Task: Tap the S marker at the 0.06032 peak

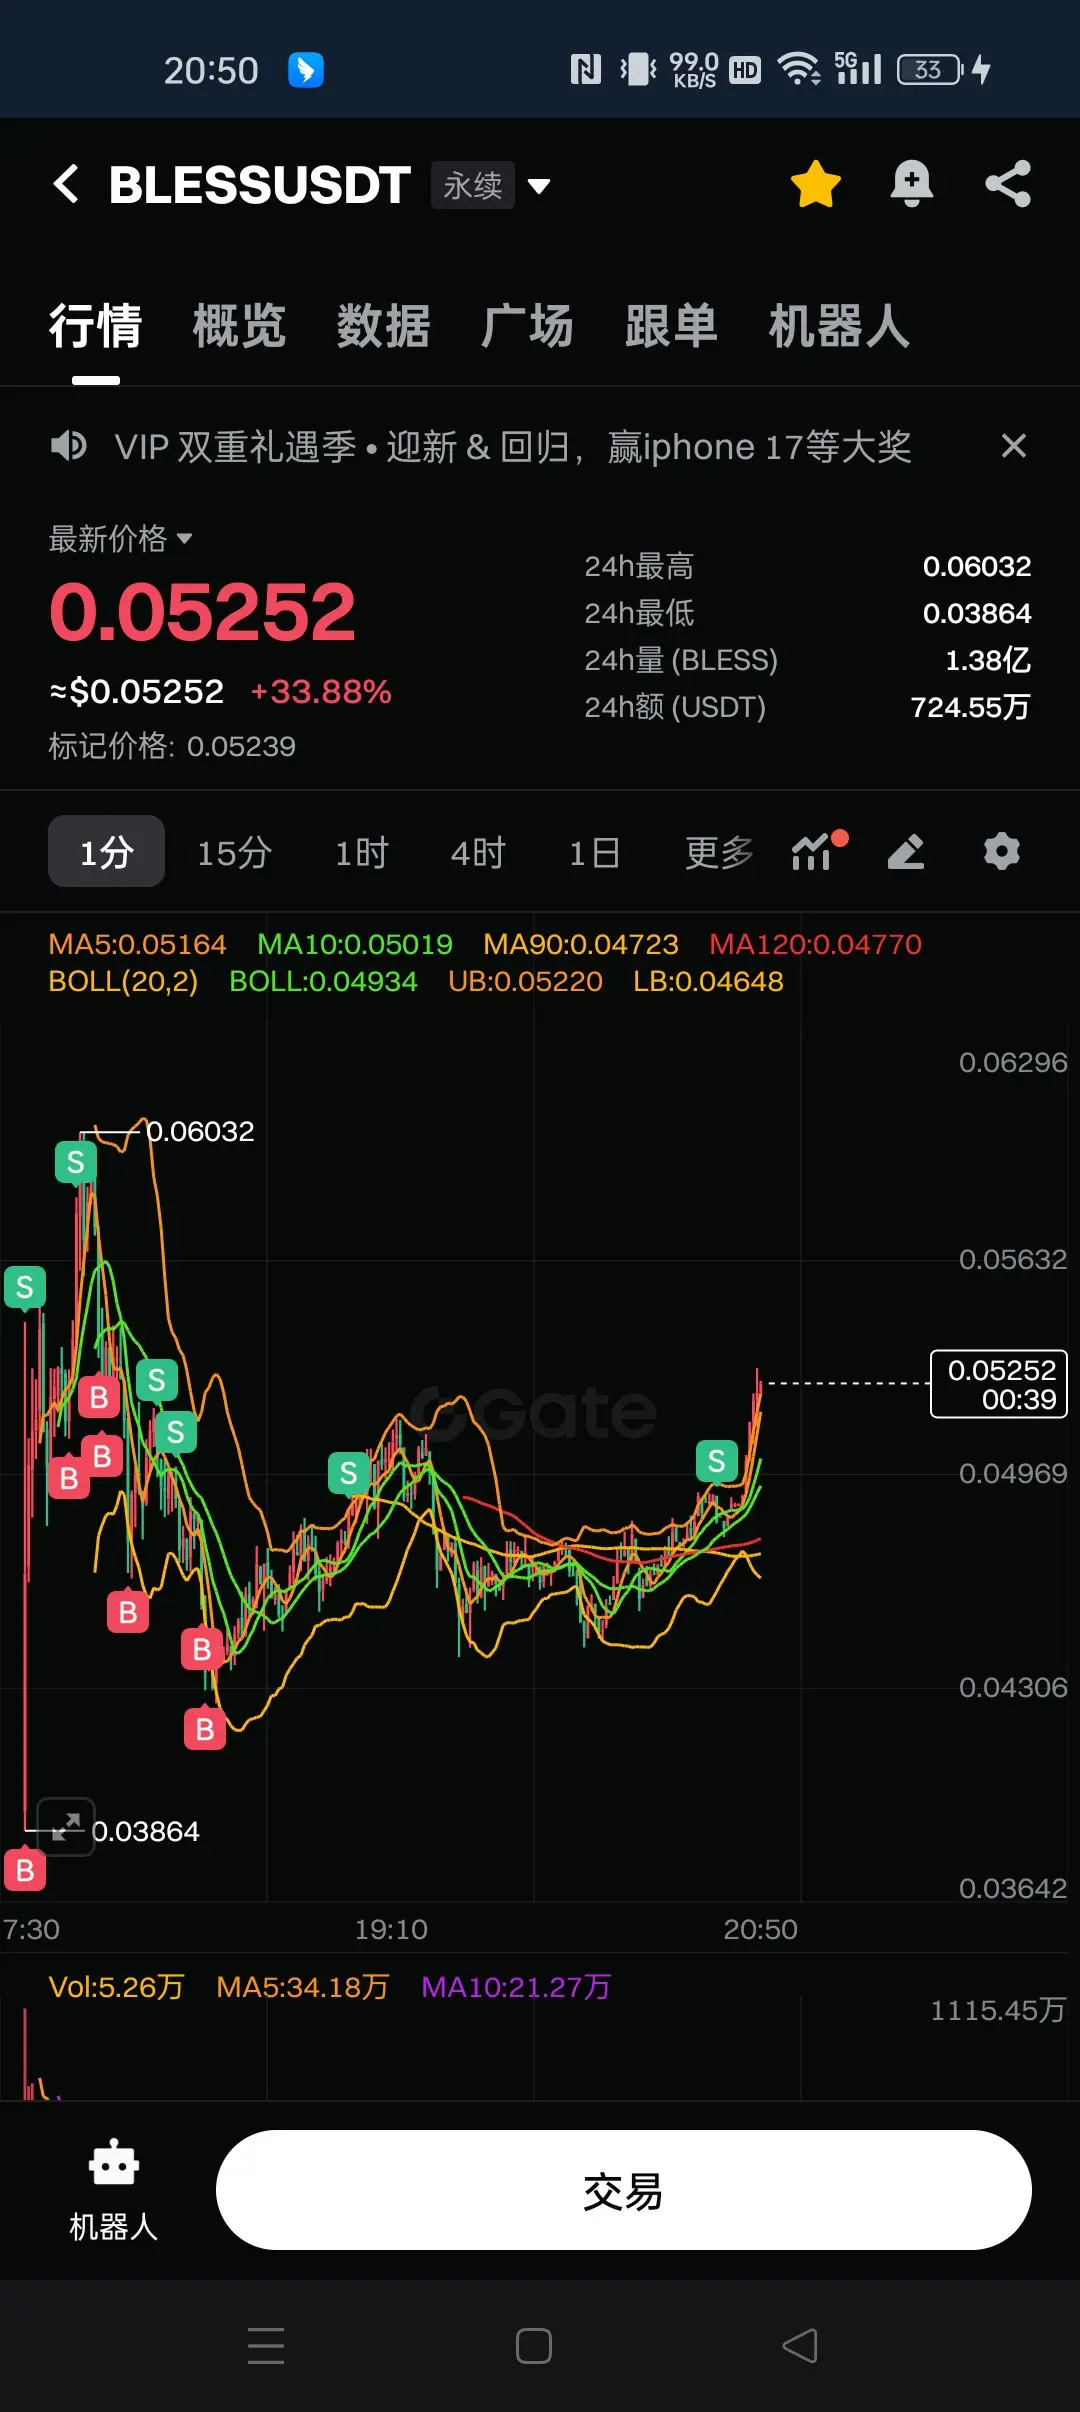Action: coord(76,1162)
